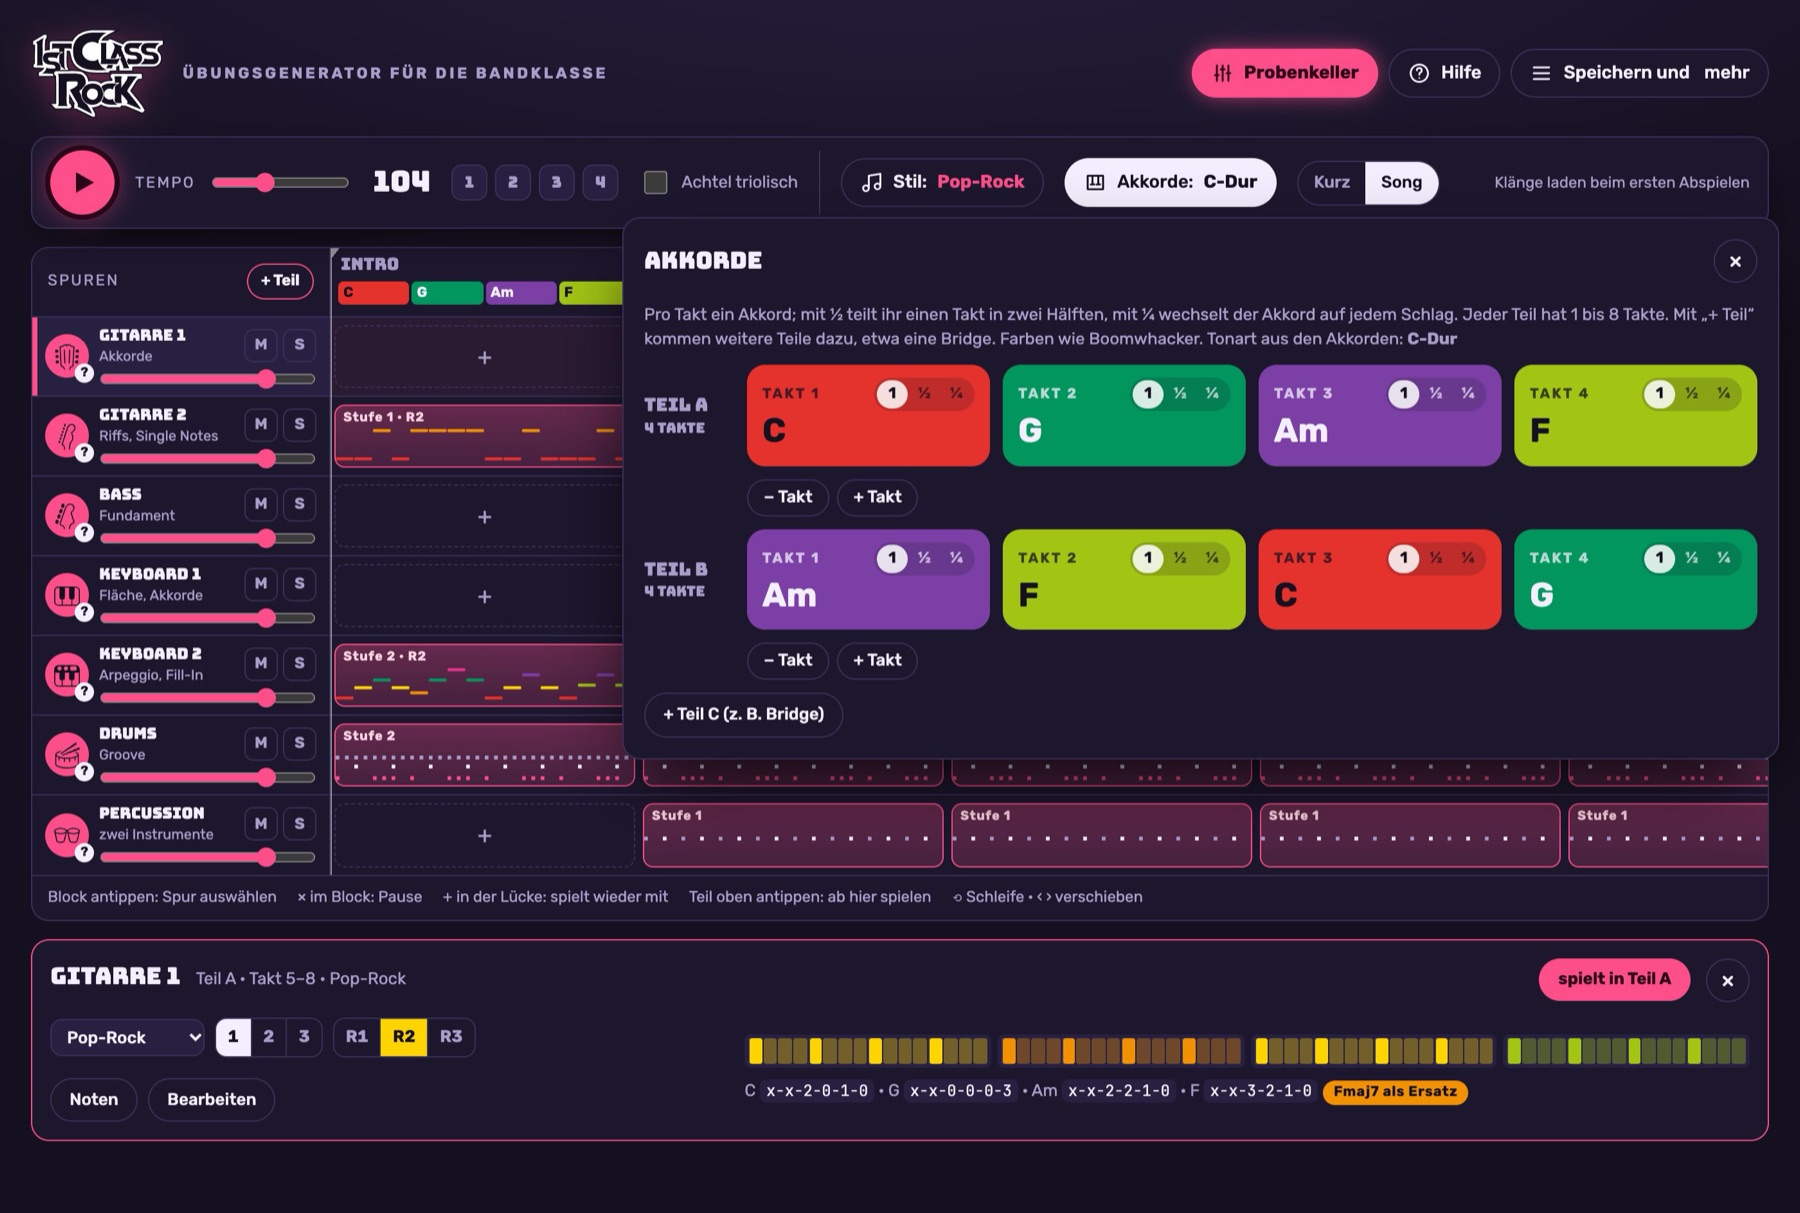Set Teil A Takt 1 to half split
The image size is (1800, 1213).
point(924,394)
